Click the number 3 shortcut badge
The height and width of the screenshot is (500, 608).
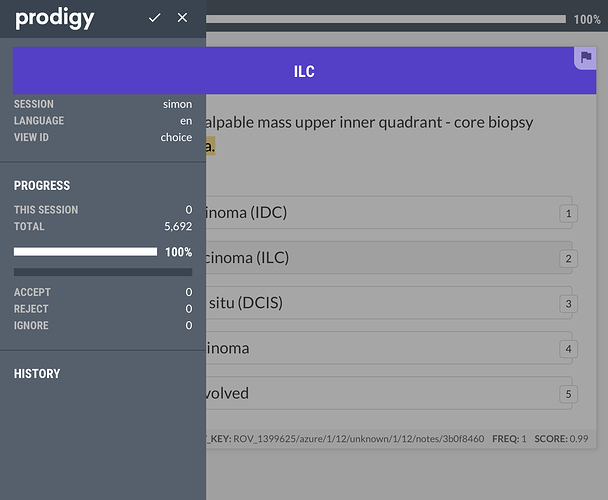(x=568, y=304)
